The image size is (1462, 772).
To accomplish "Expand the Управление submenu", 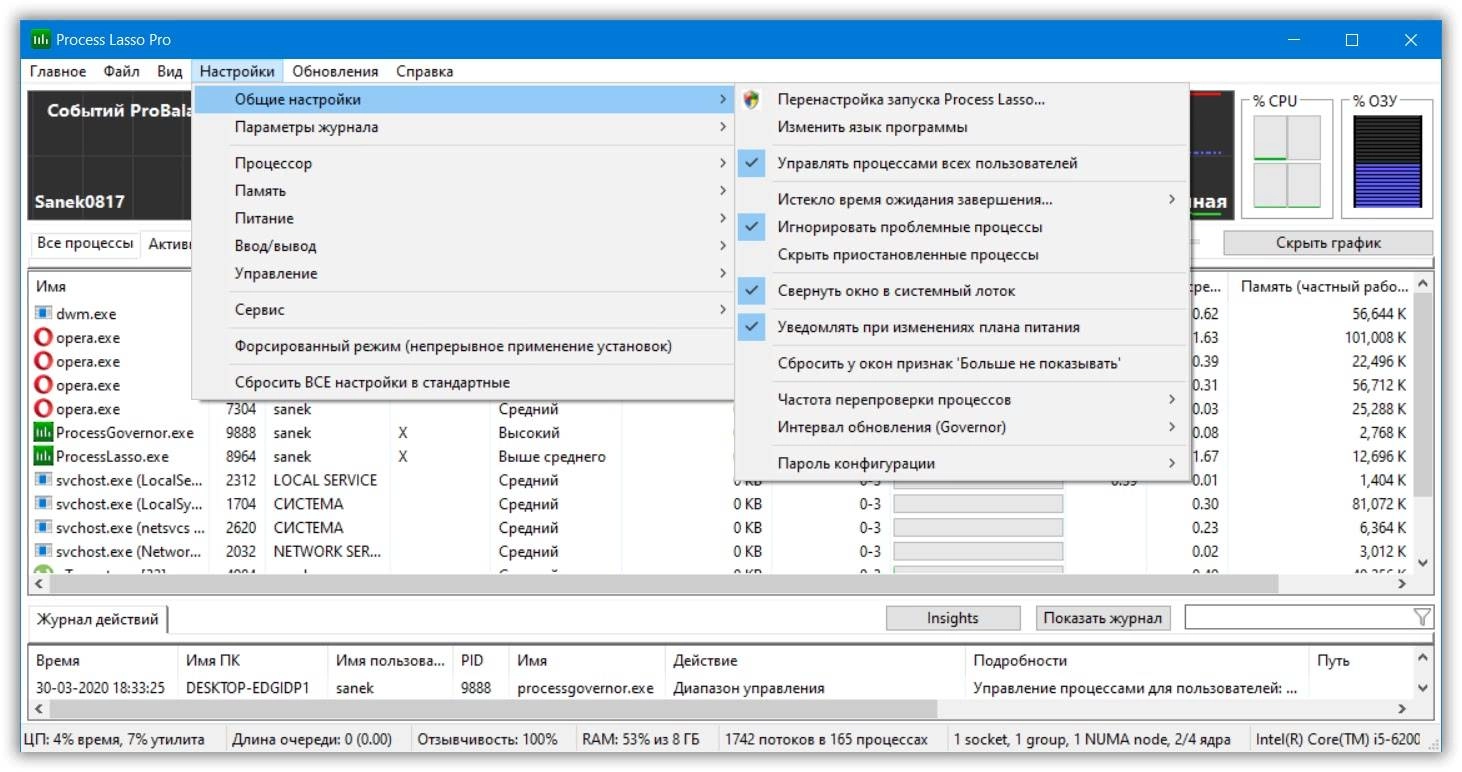I will coord(462,273).
